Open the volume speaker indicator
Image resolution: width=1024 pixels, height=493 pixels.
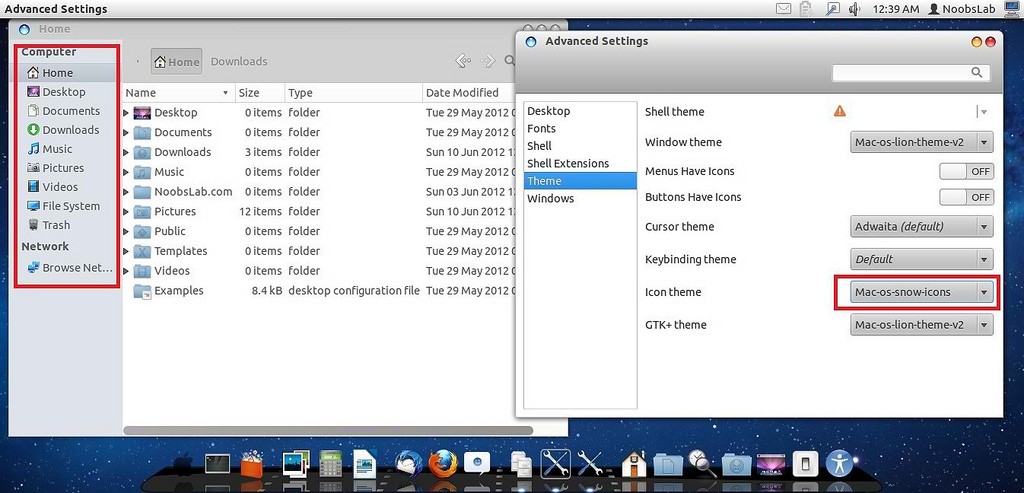coord(854,8)
